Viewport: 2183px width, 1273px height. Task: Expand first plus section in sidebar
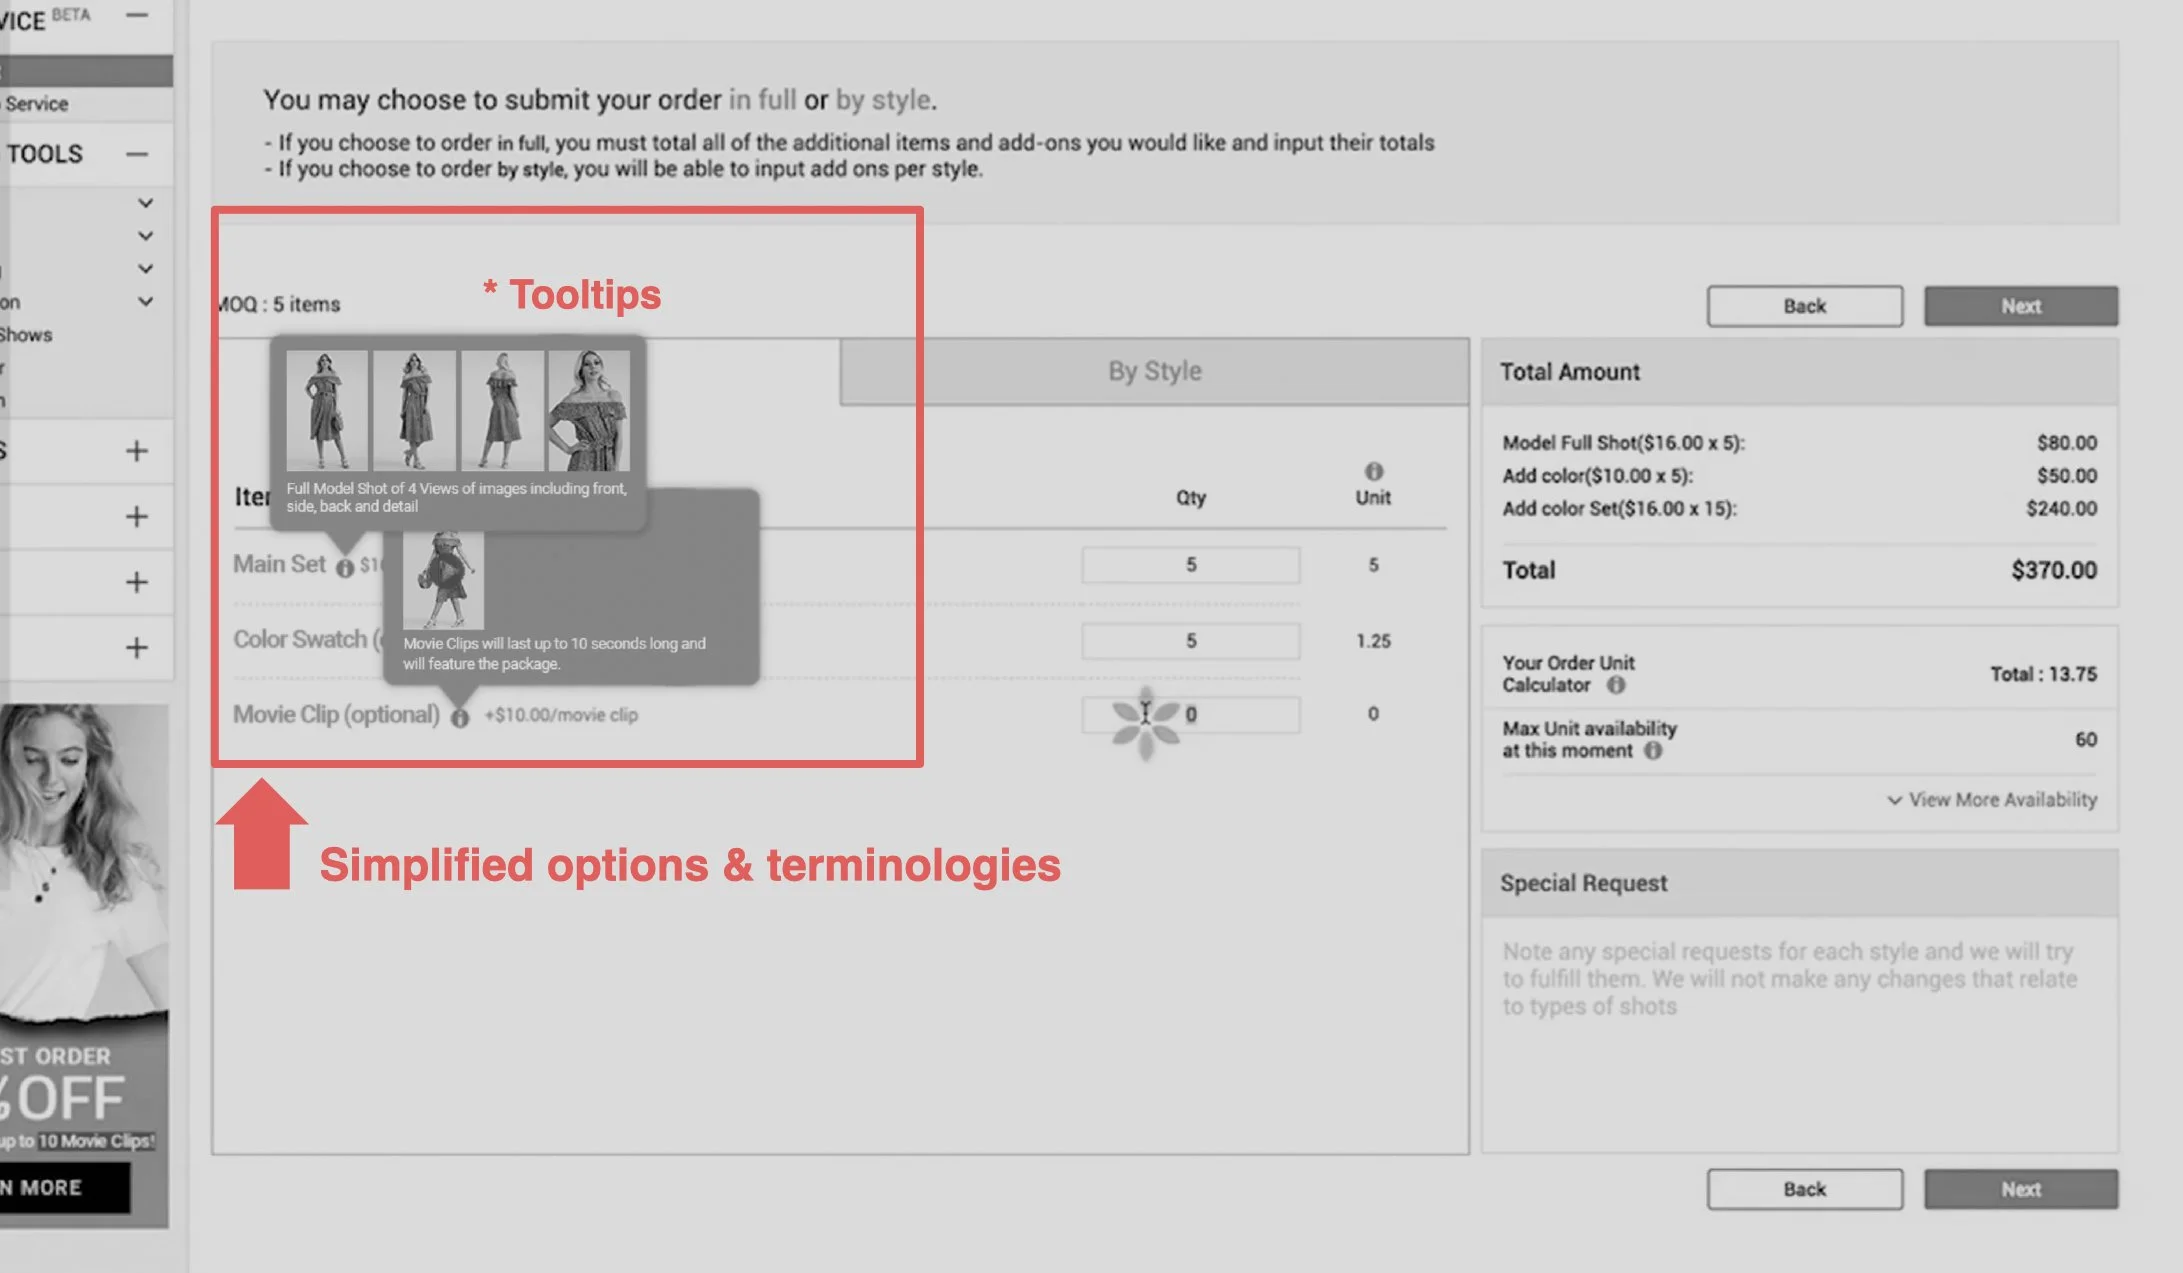click(x=137, y=451)
